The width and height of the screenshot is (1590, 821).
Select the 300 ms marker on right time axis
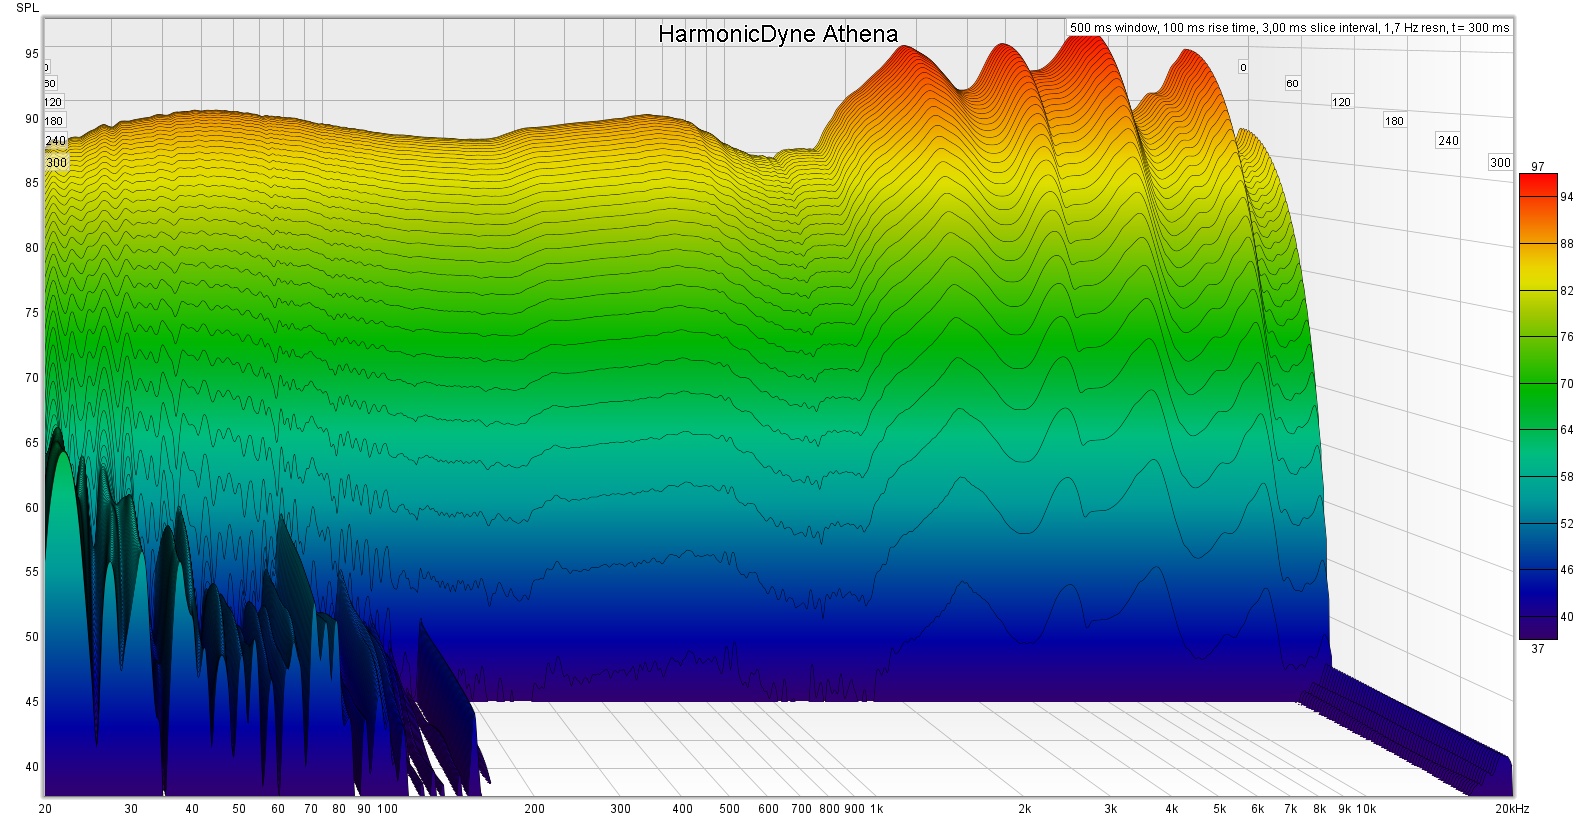pyautogui.click(x=1500, y=163)
